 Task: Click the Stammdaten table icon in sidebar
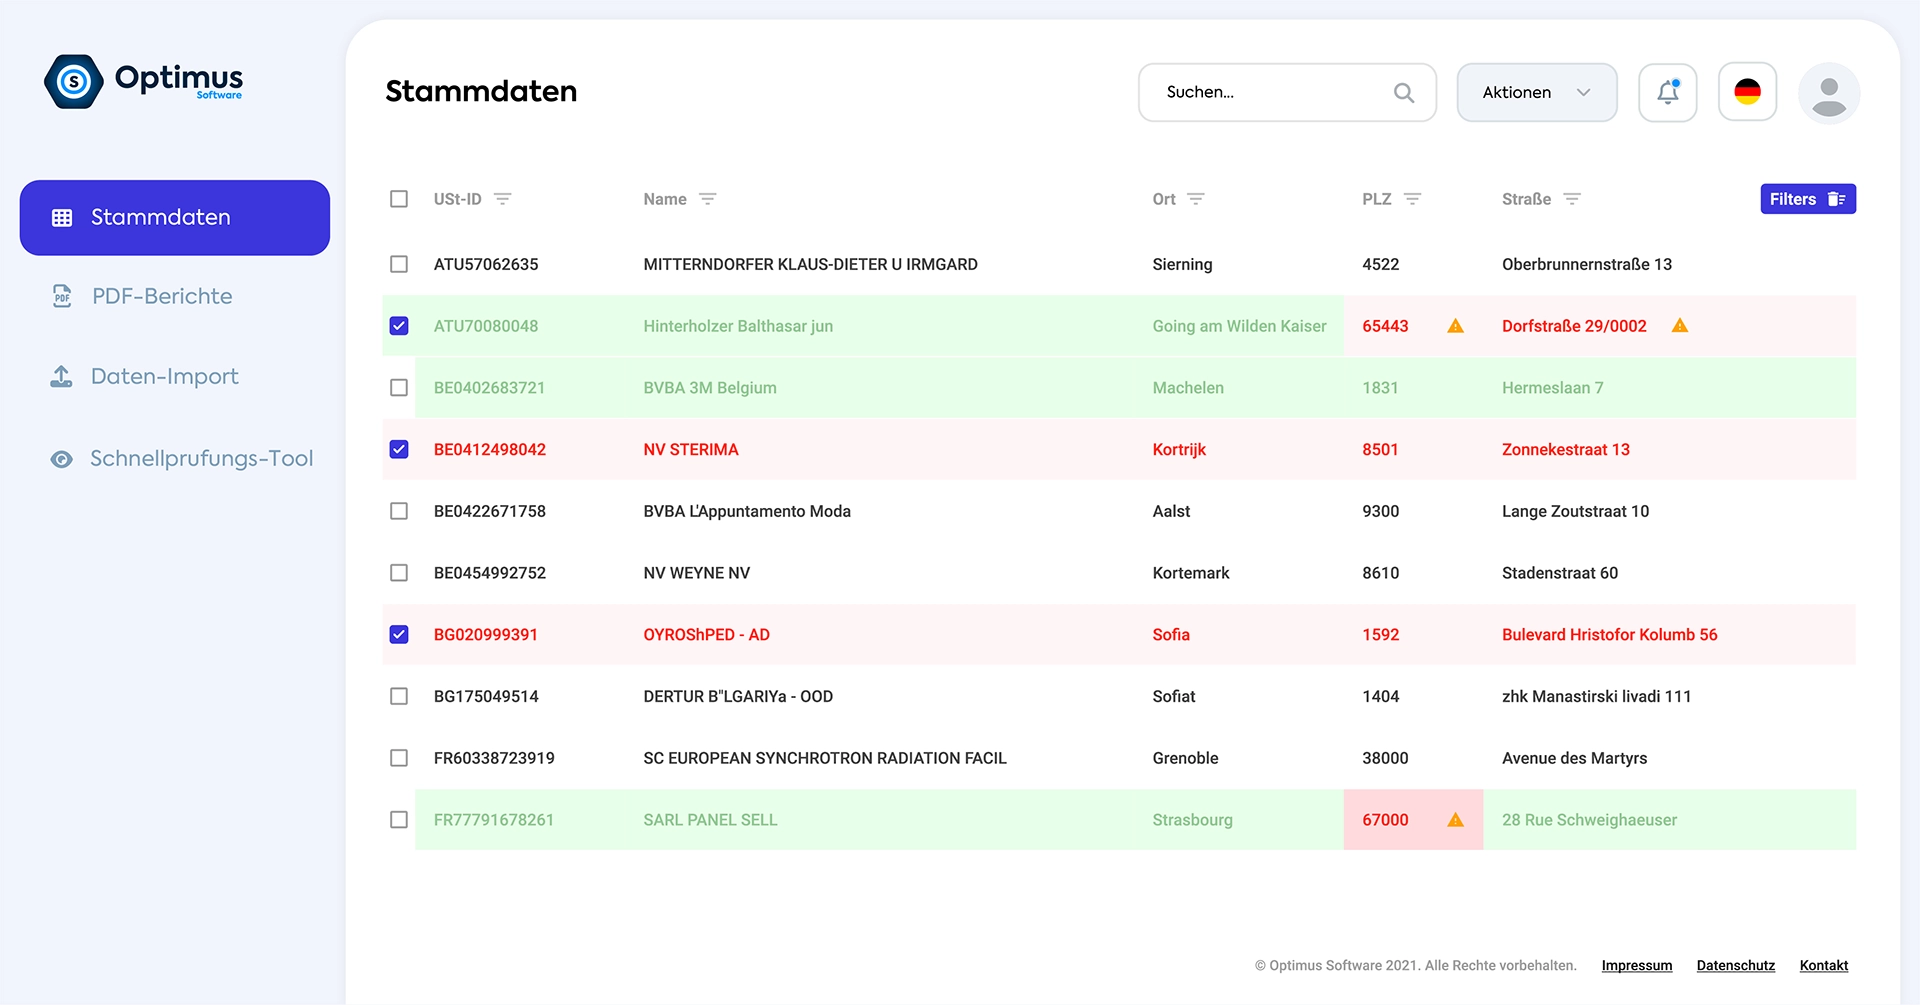pyautogui.click(x=62, y=218)
